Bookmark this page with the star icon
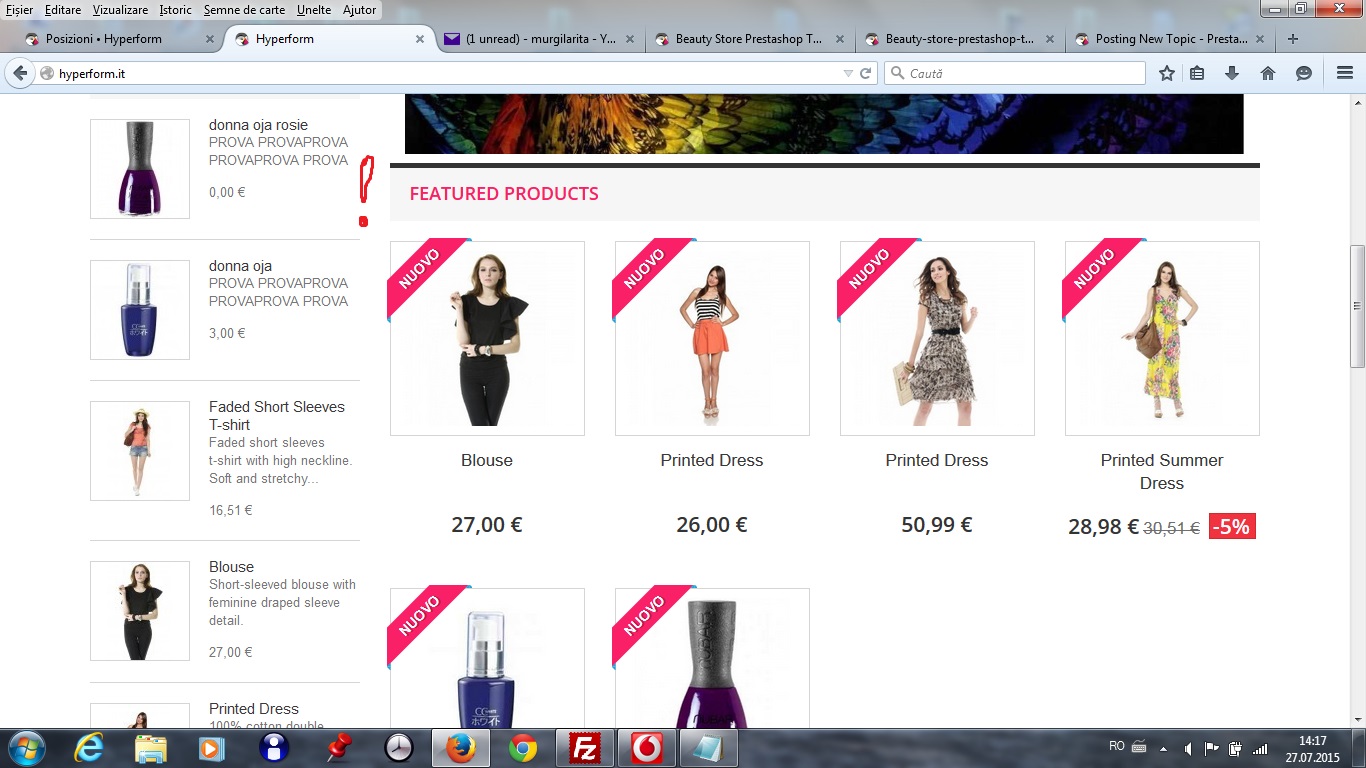Image resolution: width=1366 pixels, height=768 pixels. (1166, 73)
